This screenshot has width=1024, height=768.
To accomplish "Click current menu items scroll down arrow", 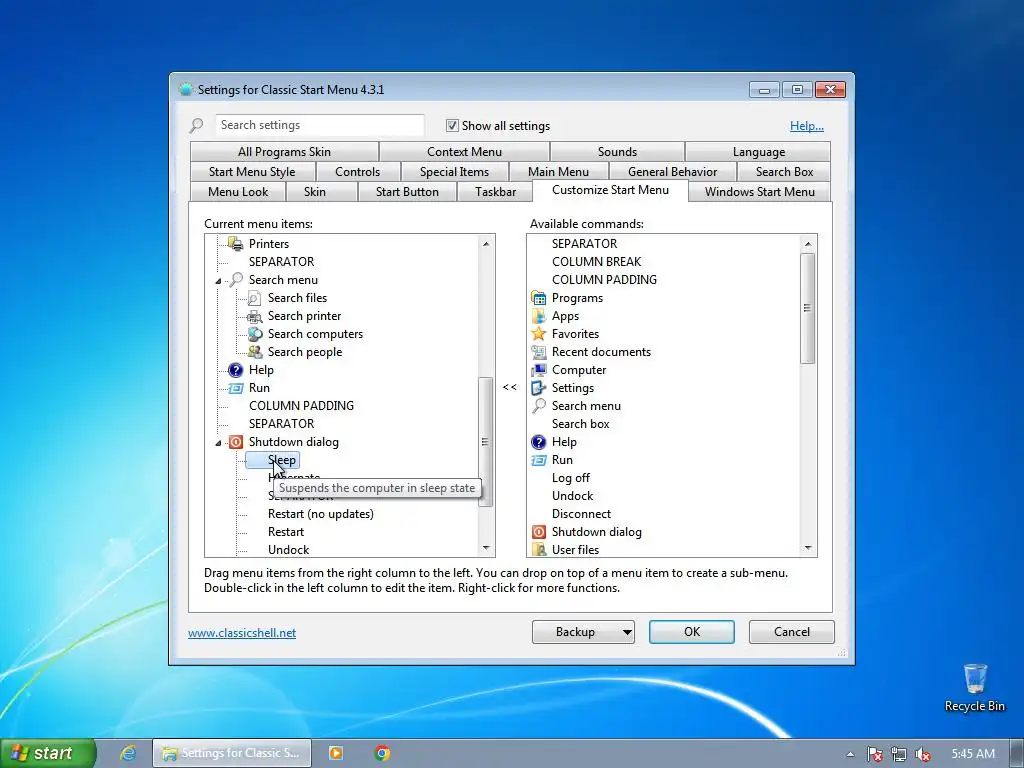I will coord(486,548).
